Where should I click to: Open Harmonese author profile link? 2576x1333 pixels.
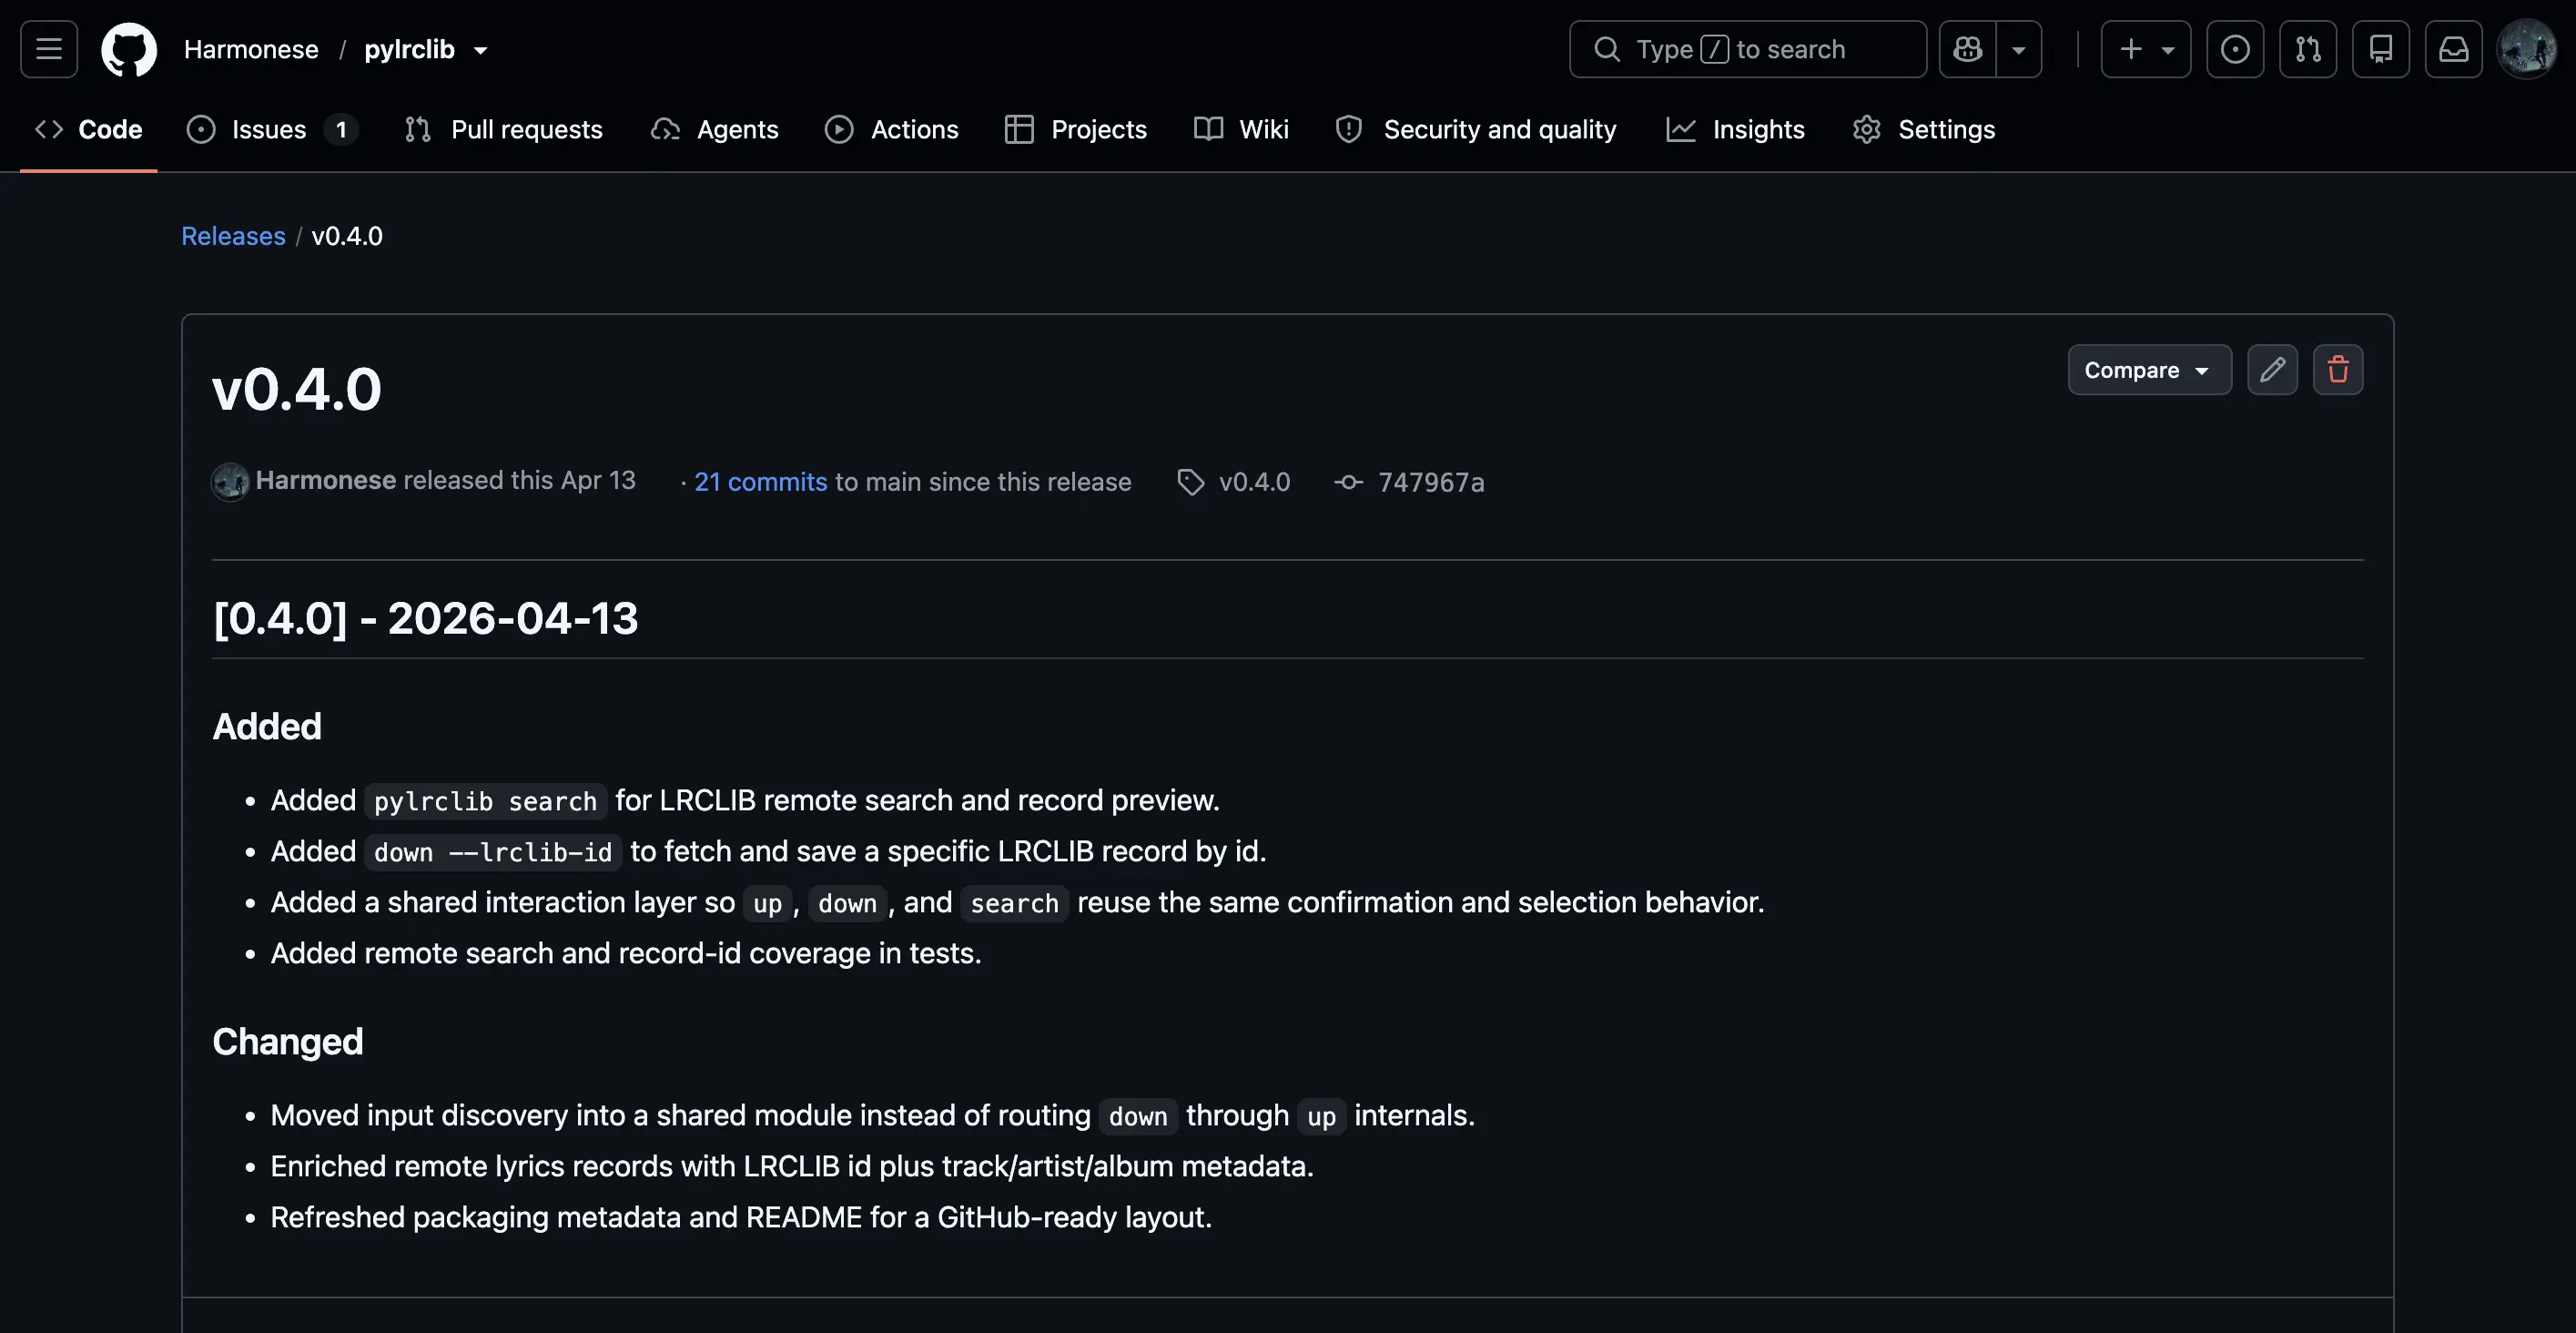(x=325, y=480)
